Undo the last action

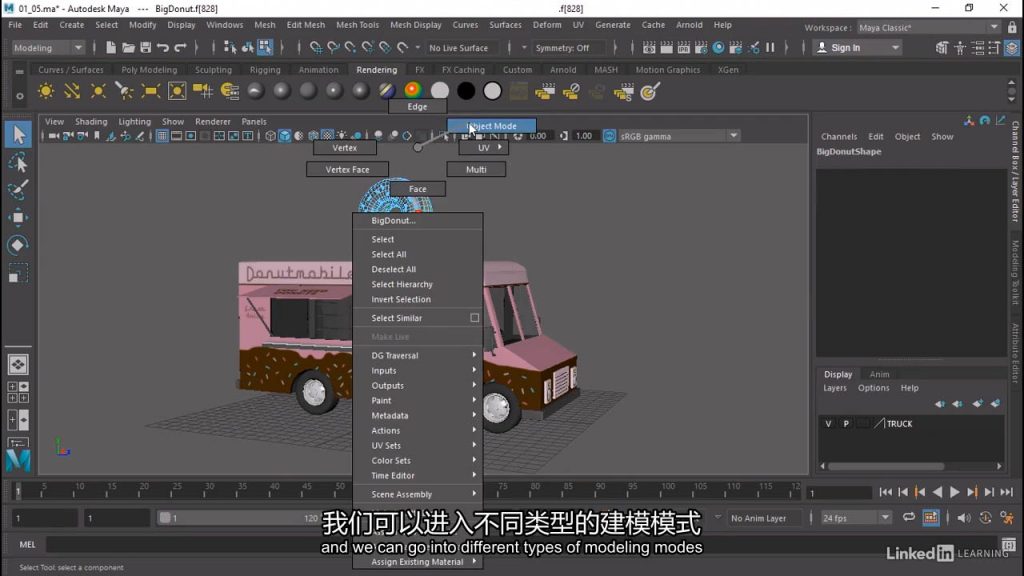pyautogui.click(x=163, y=48)
